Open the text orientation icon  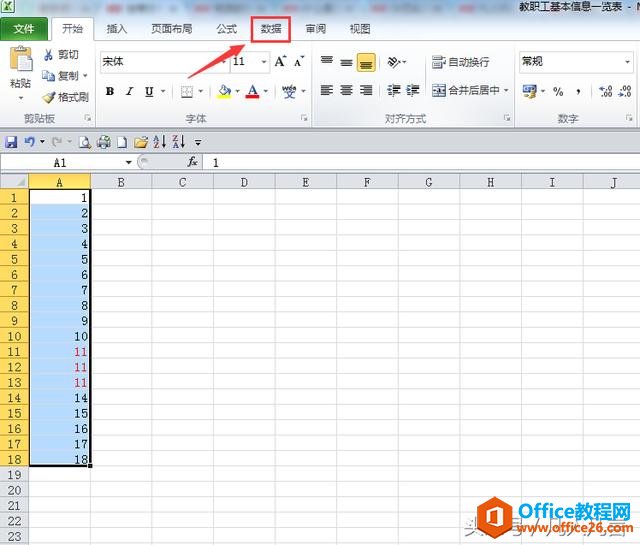(x=393, y=62)
